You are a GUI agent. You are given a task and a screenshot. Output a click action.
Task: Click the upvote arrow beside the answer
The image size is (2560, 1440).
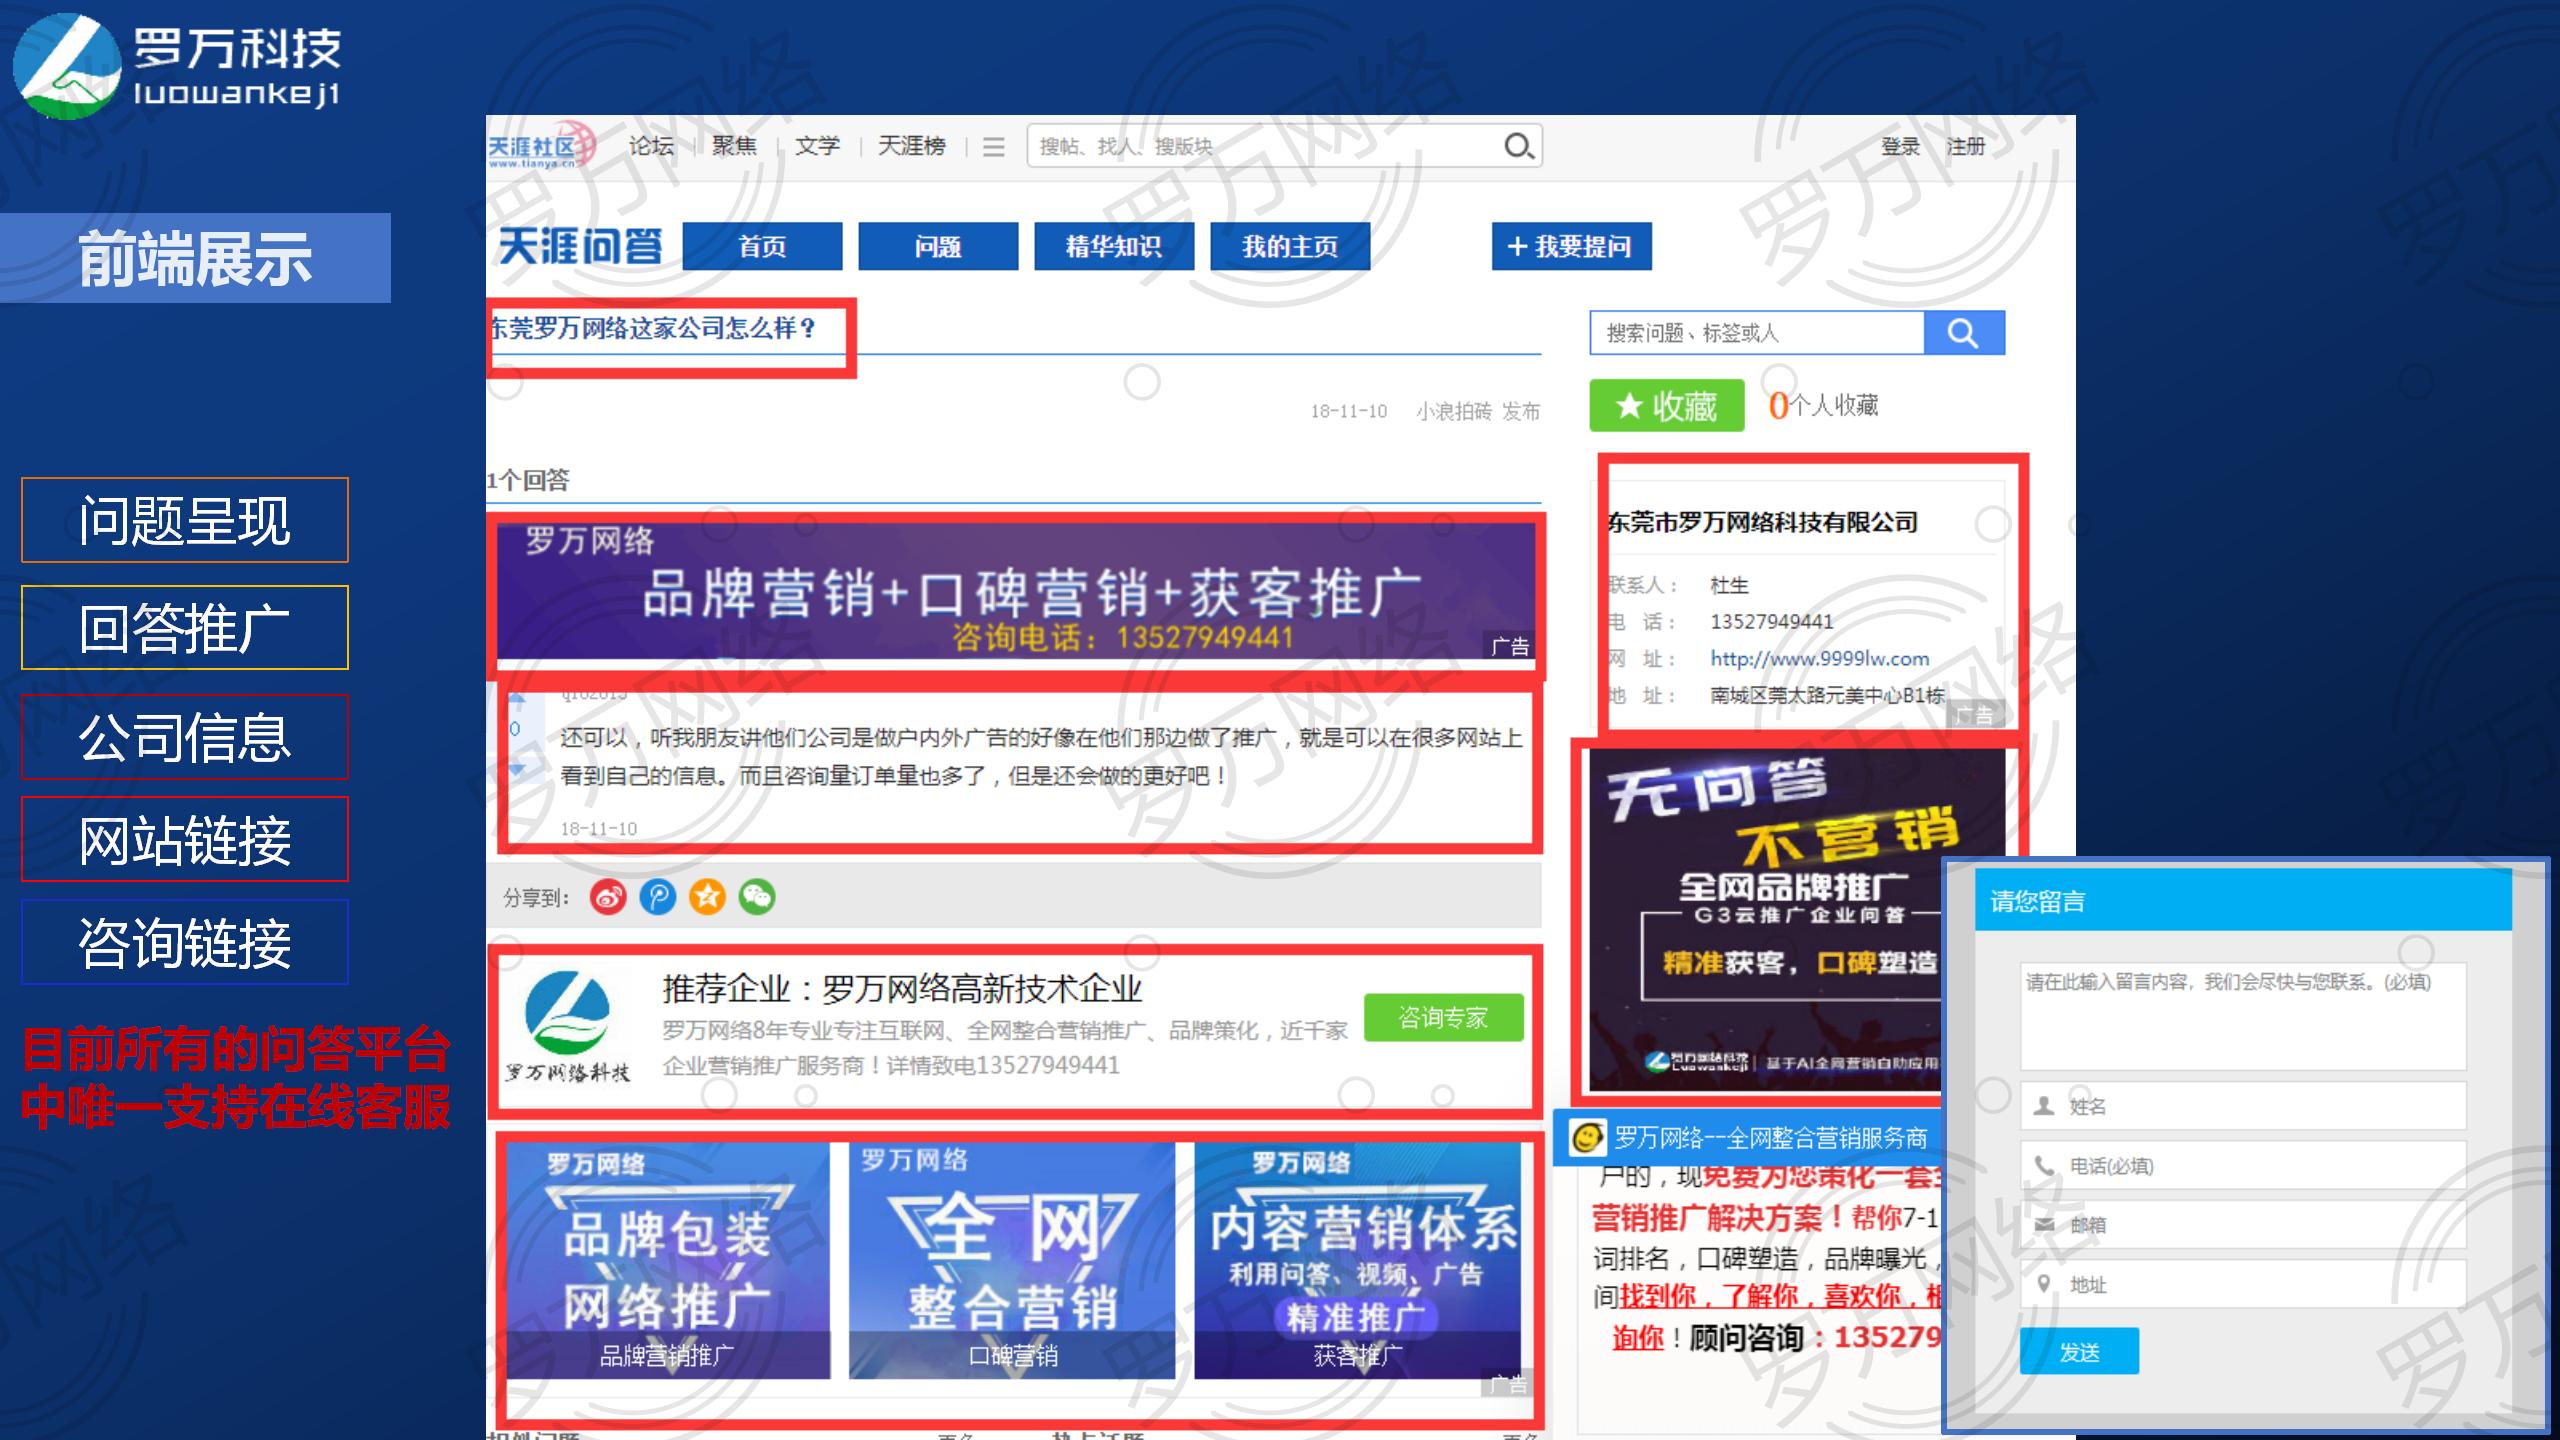click(516, 697)
